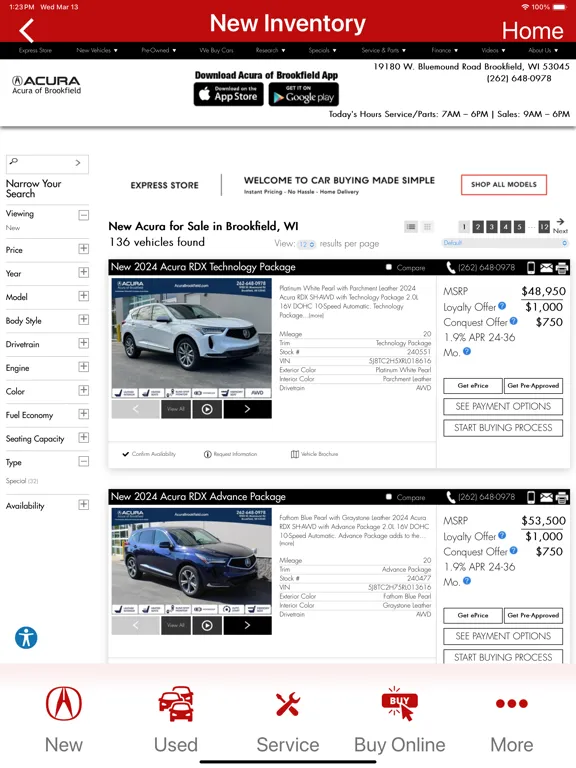Open the Pre-Owned menu
This screenshot has height=768, width=576.
(159, 50)
